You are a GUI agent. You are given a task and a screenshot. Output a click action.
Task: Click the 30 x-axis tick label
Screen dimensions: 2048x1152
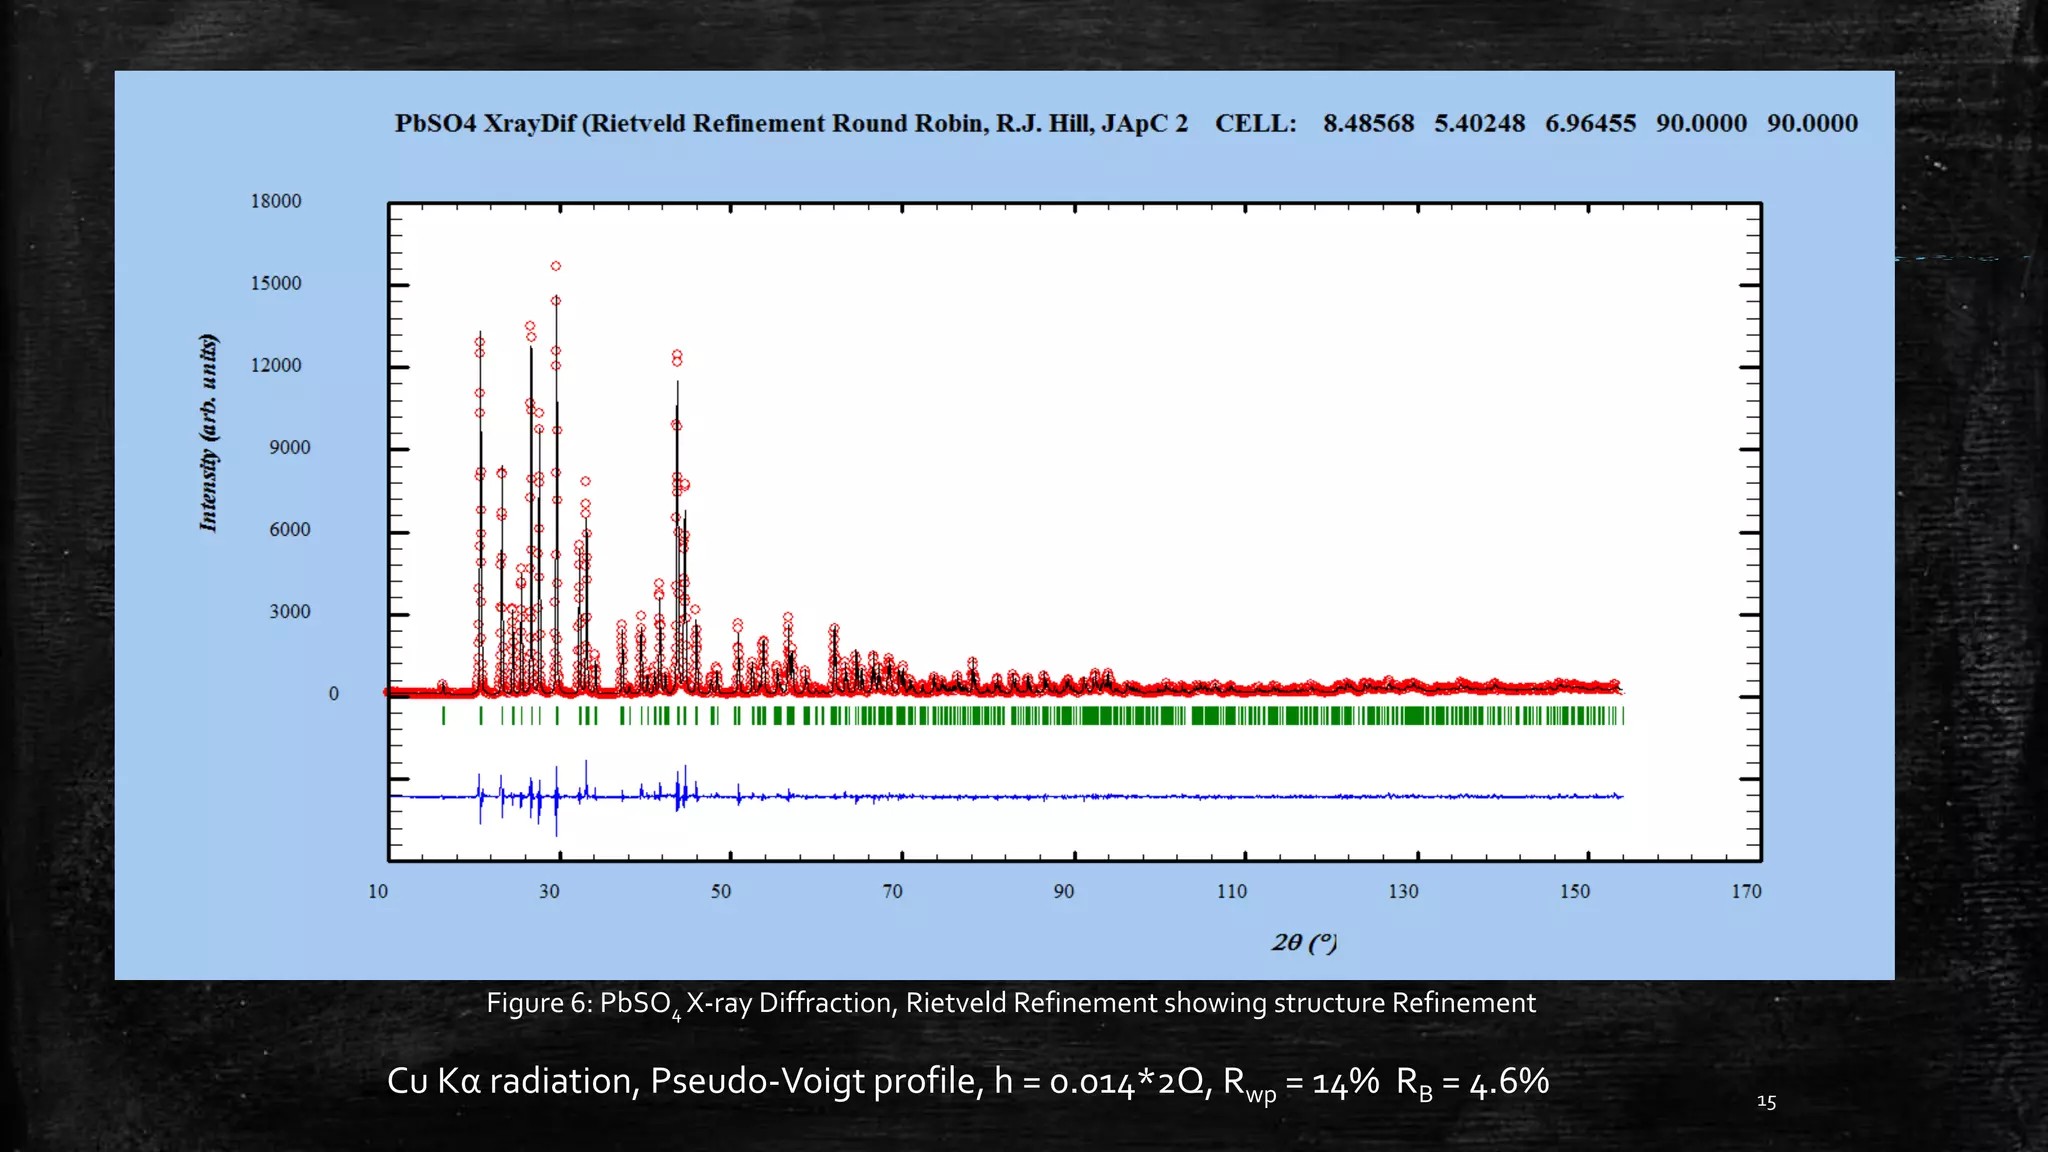549,891
